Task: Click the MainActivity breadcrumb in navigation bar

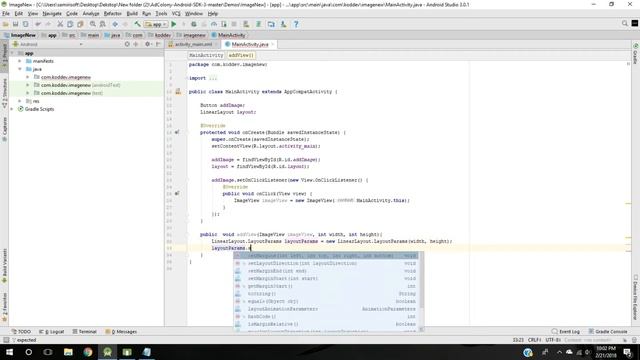Action: tap(228, 35)
